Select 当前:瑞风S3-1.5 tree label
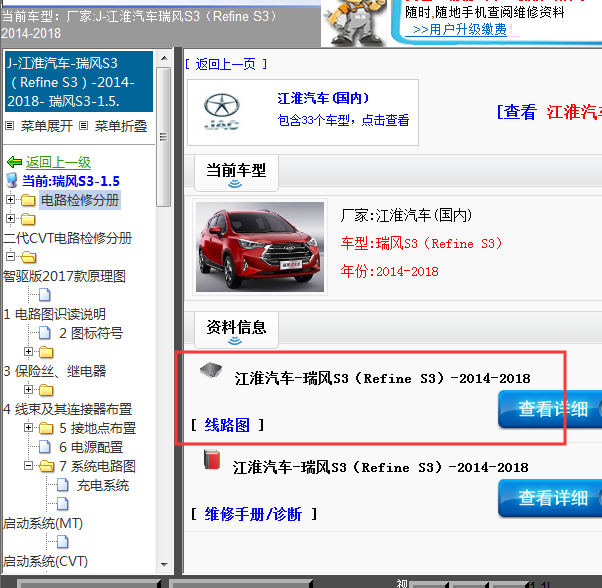The height and width of the screenshot is (588, 602). coord(71,181)
